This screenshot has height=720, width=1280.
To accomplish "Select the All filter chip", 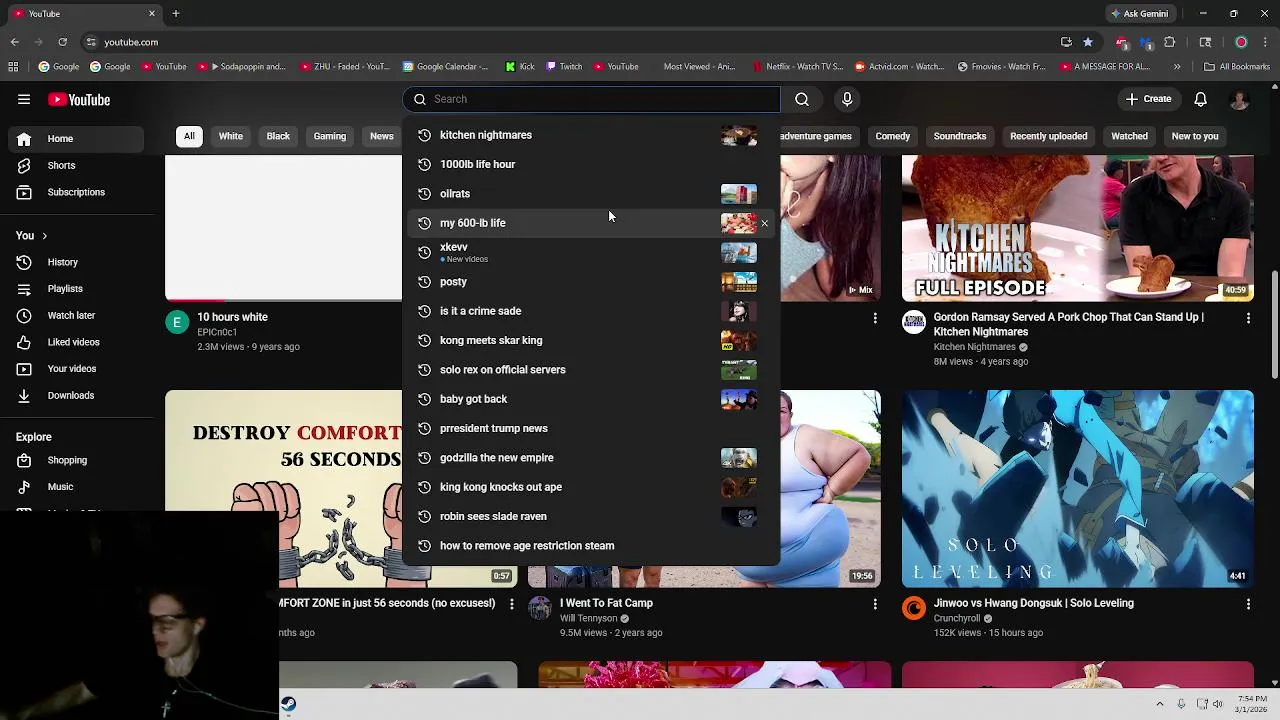I will click(189, 136).
